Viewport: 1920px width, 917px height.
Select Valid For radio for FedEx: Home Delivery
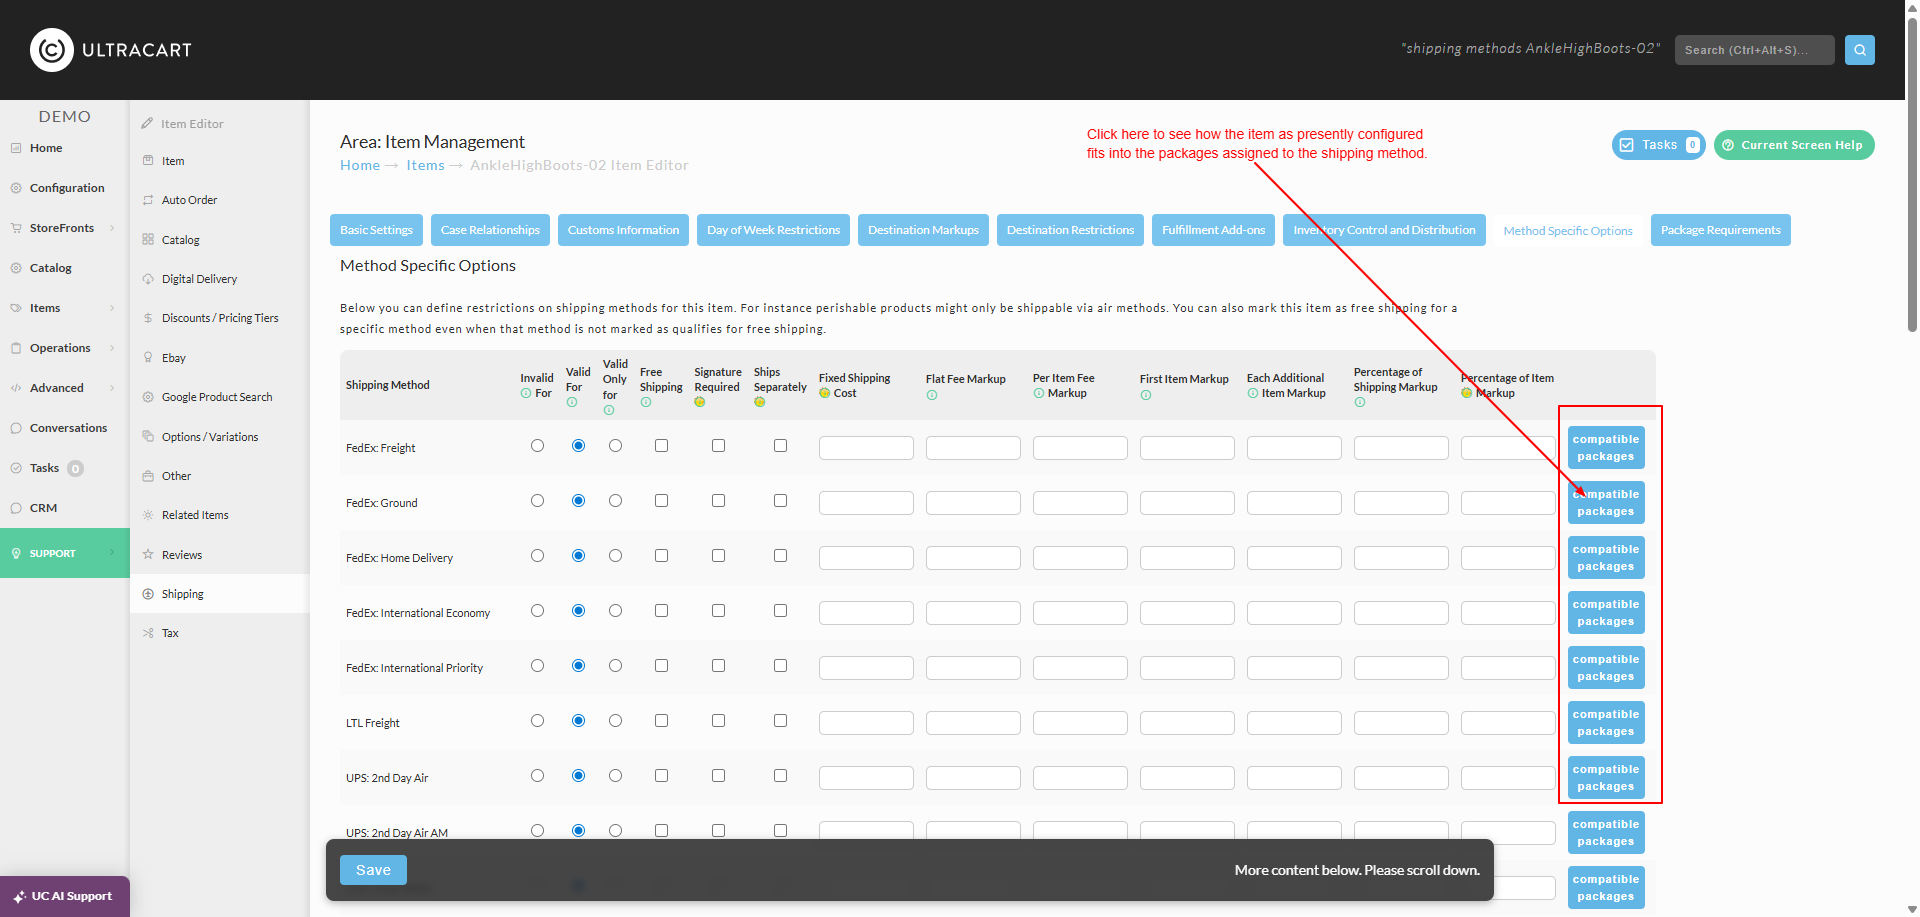(x=579, y=556)
